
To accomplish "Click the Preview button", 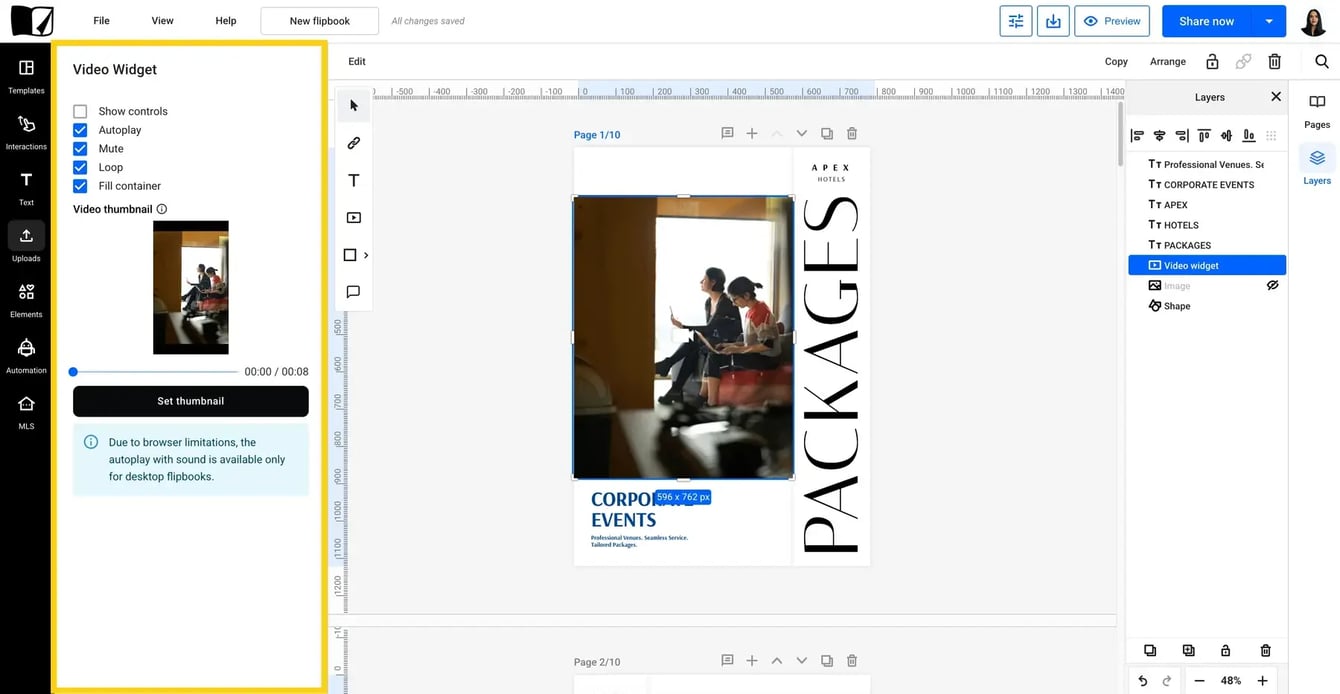I will click(x=1112, y=21).
